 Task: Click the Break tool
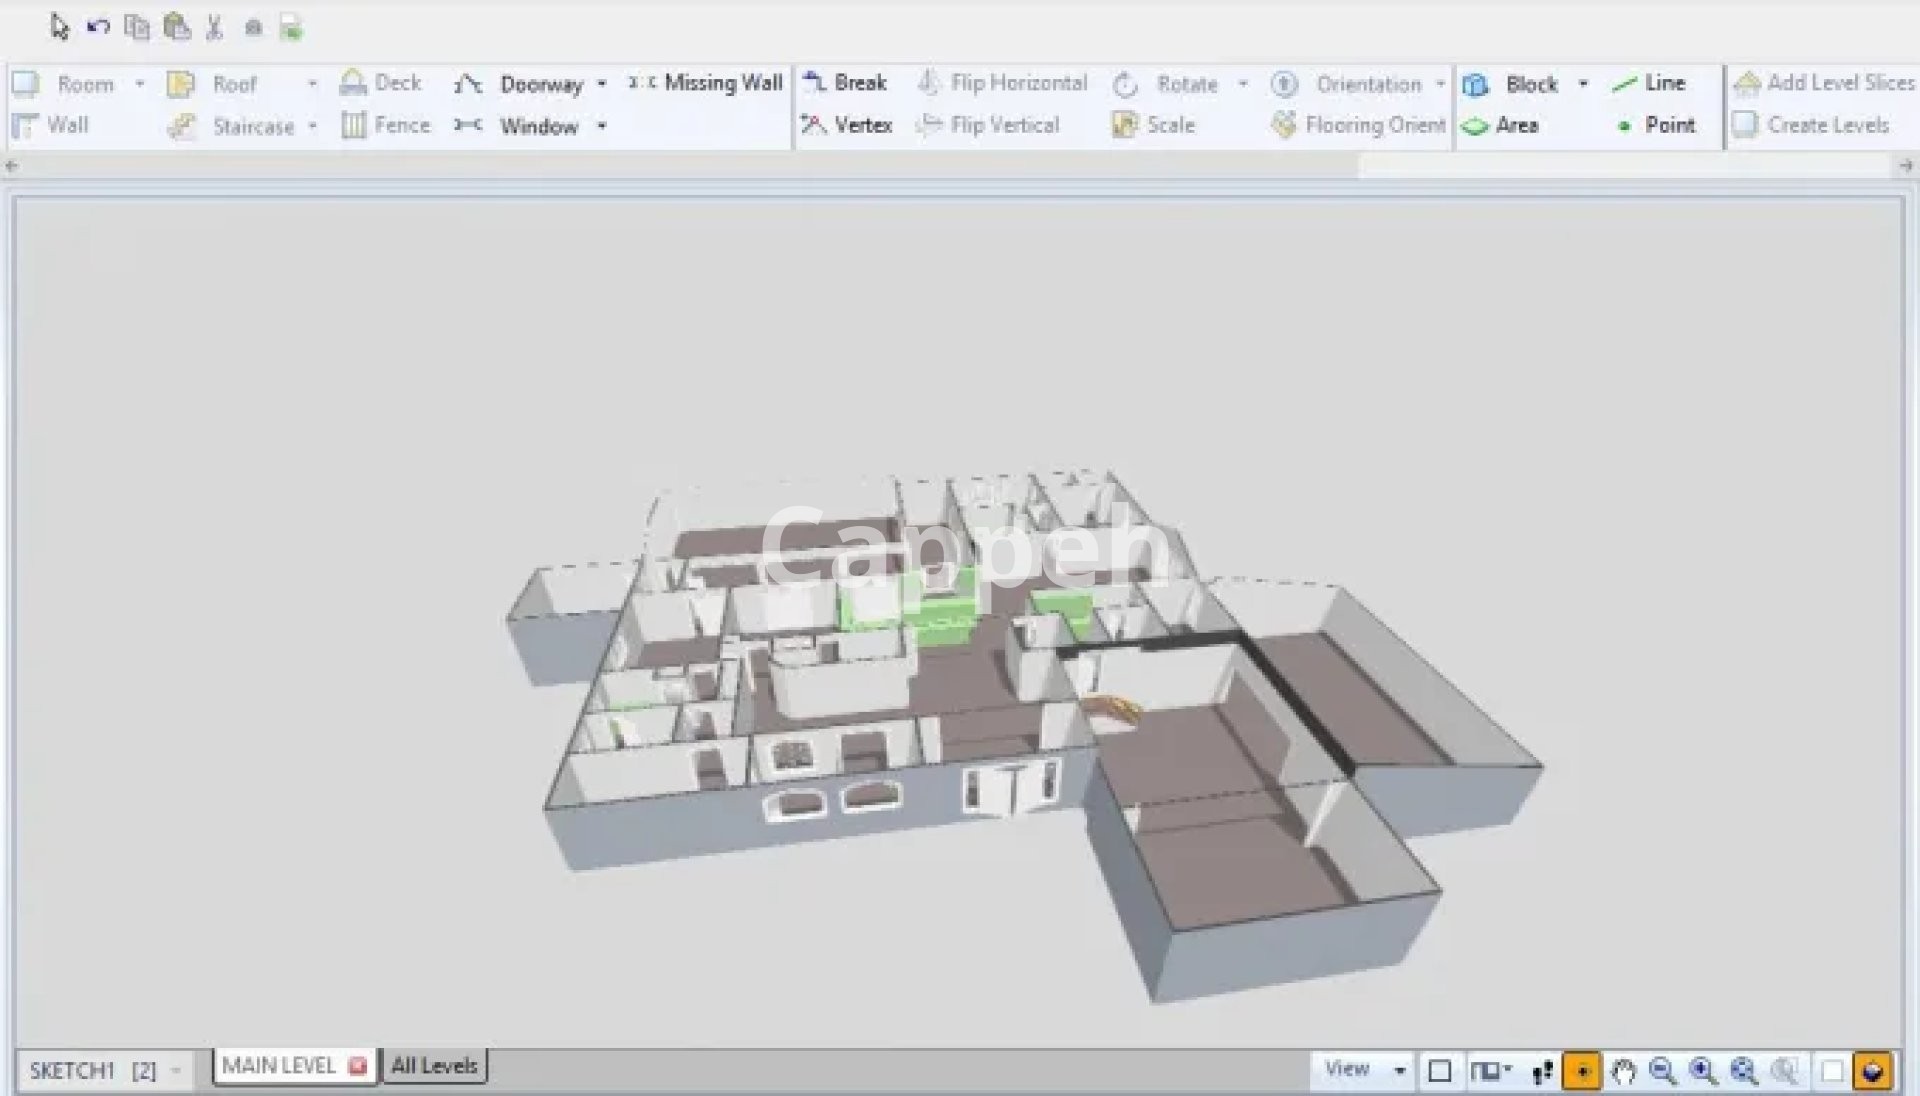click(846, 83)
